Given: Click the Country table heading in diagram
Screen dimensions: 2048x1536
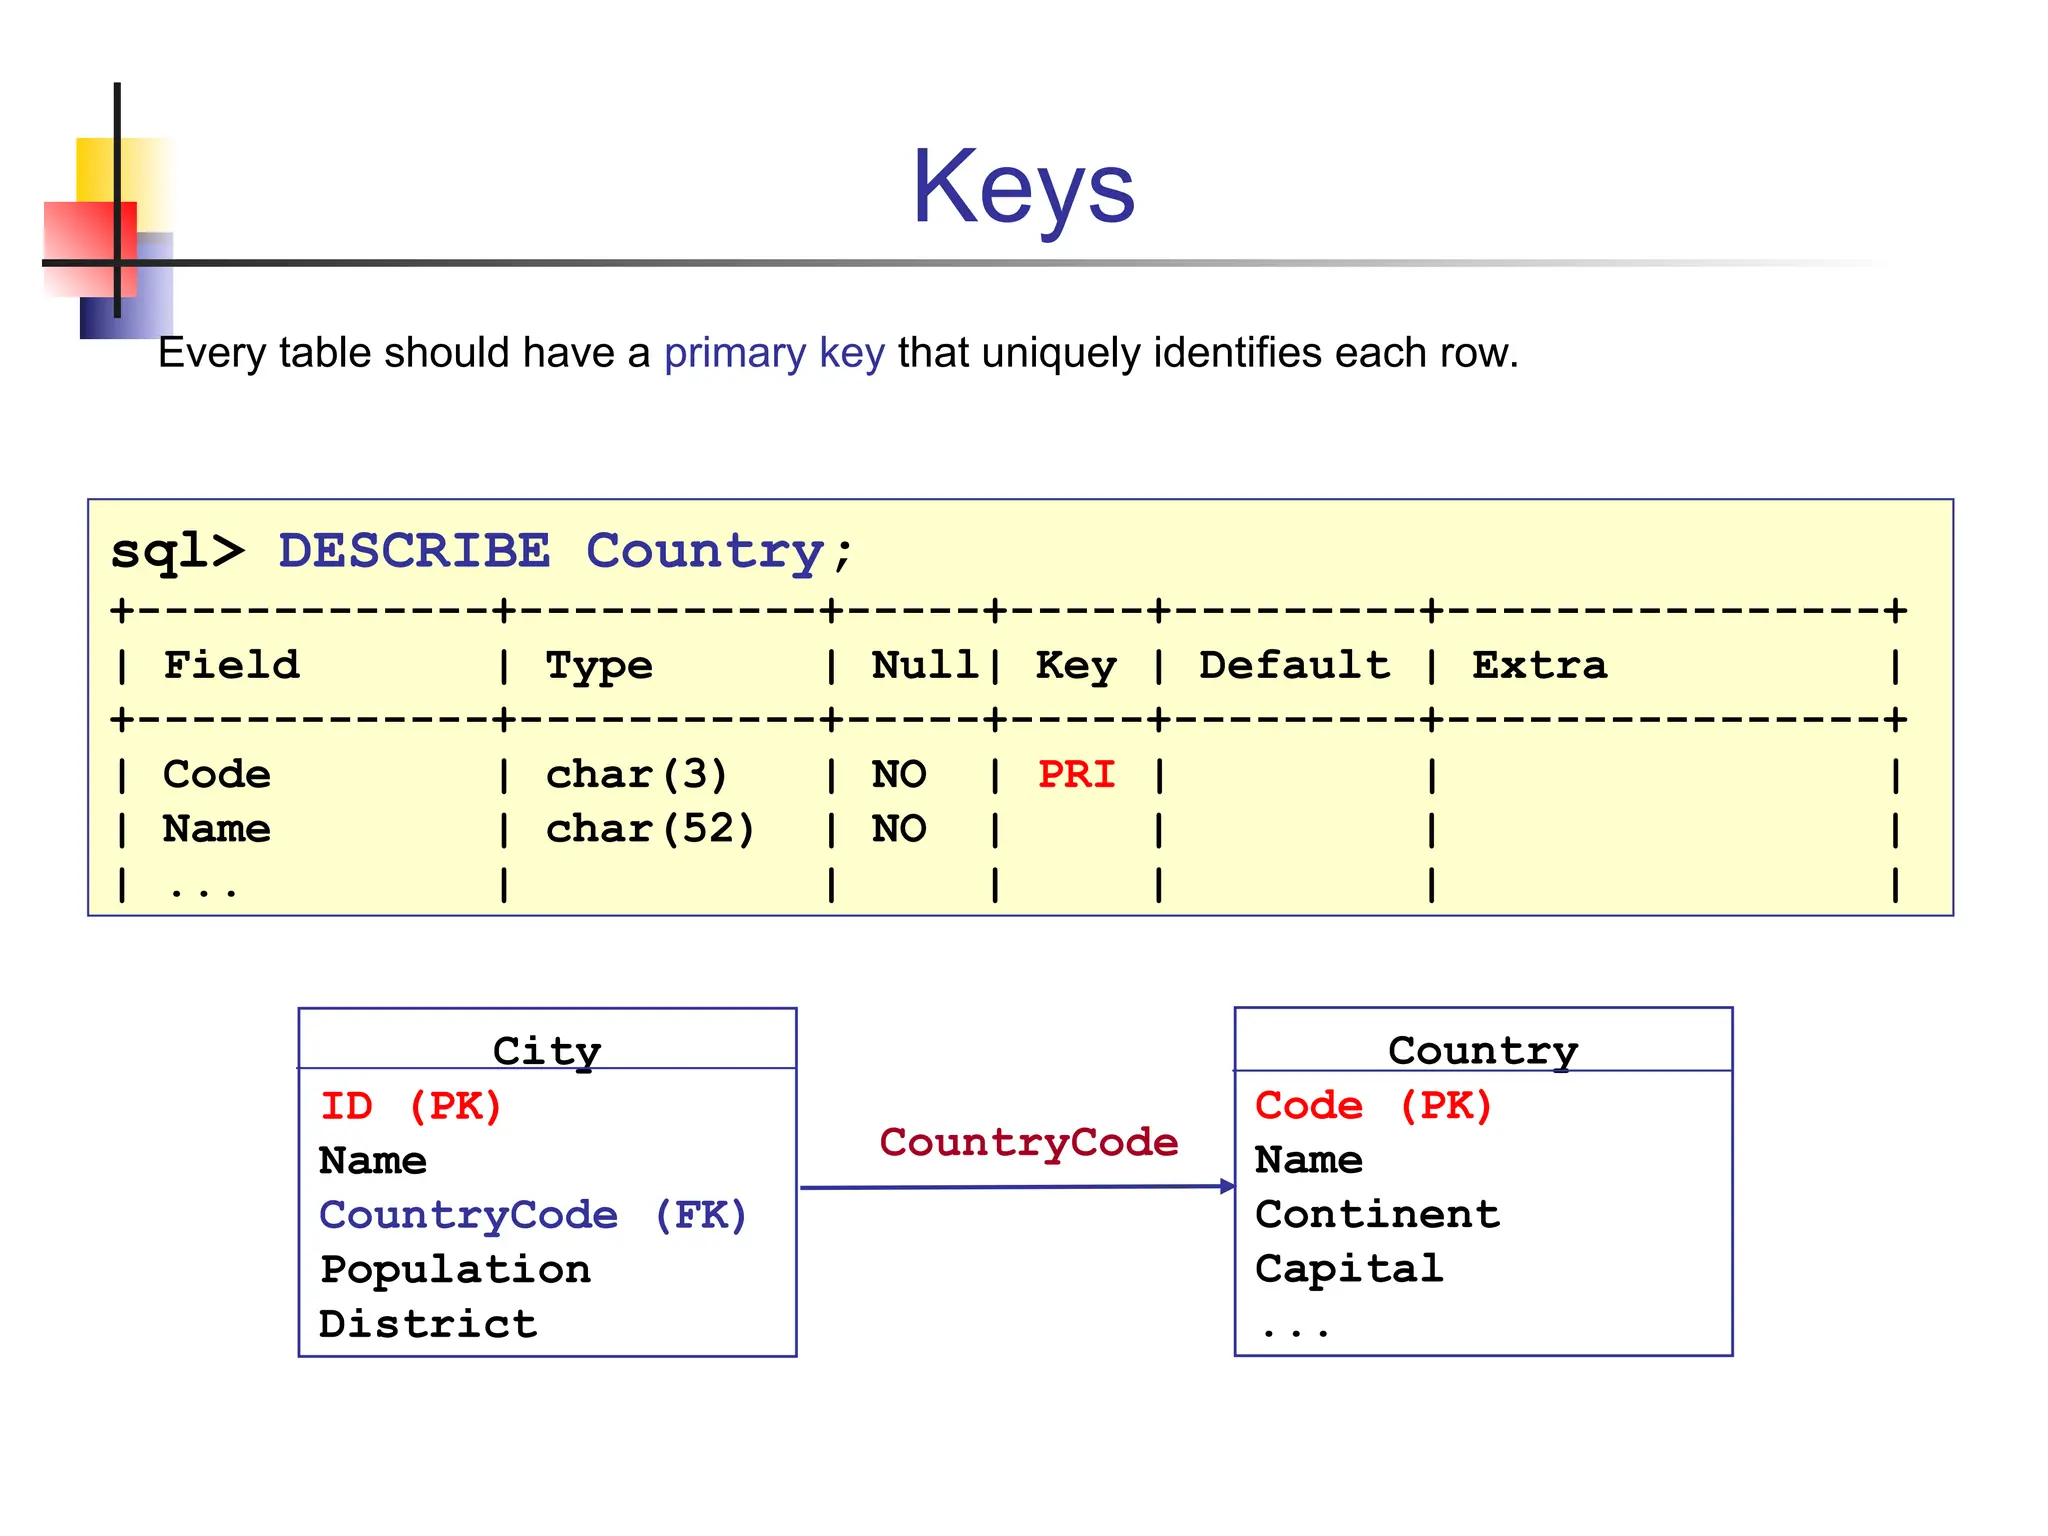Looking at the screenshot, I should pyautogui.click(x=1483, y=1050).
